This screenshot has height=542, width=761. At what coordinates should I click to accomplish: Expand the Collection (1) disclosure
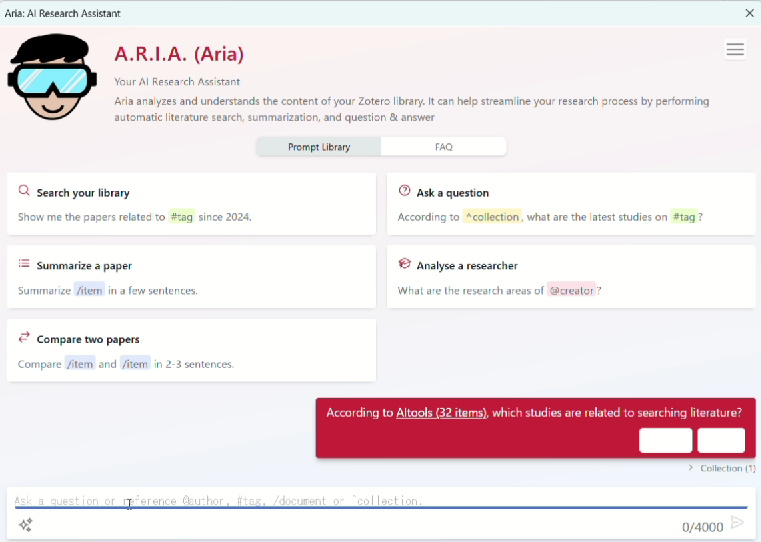coord(722,468)
